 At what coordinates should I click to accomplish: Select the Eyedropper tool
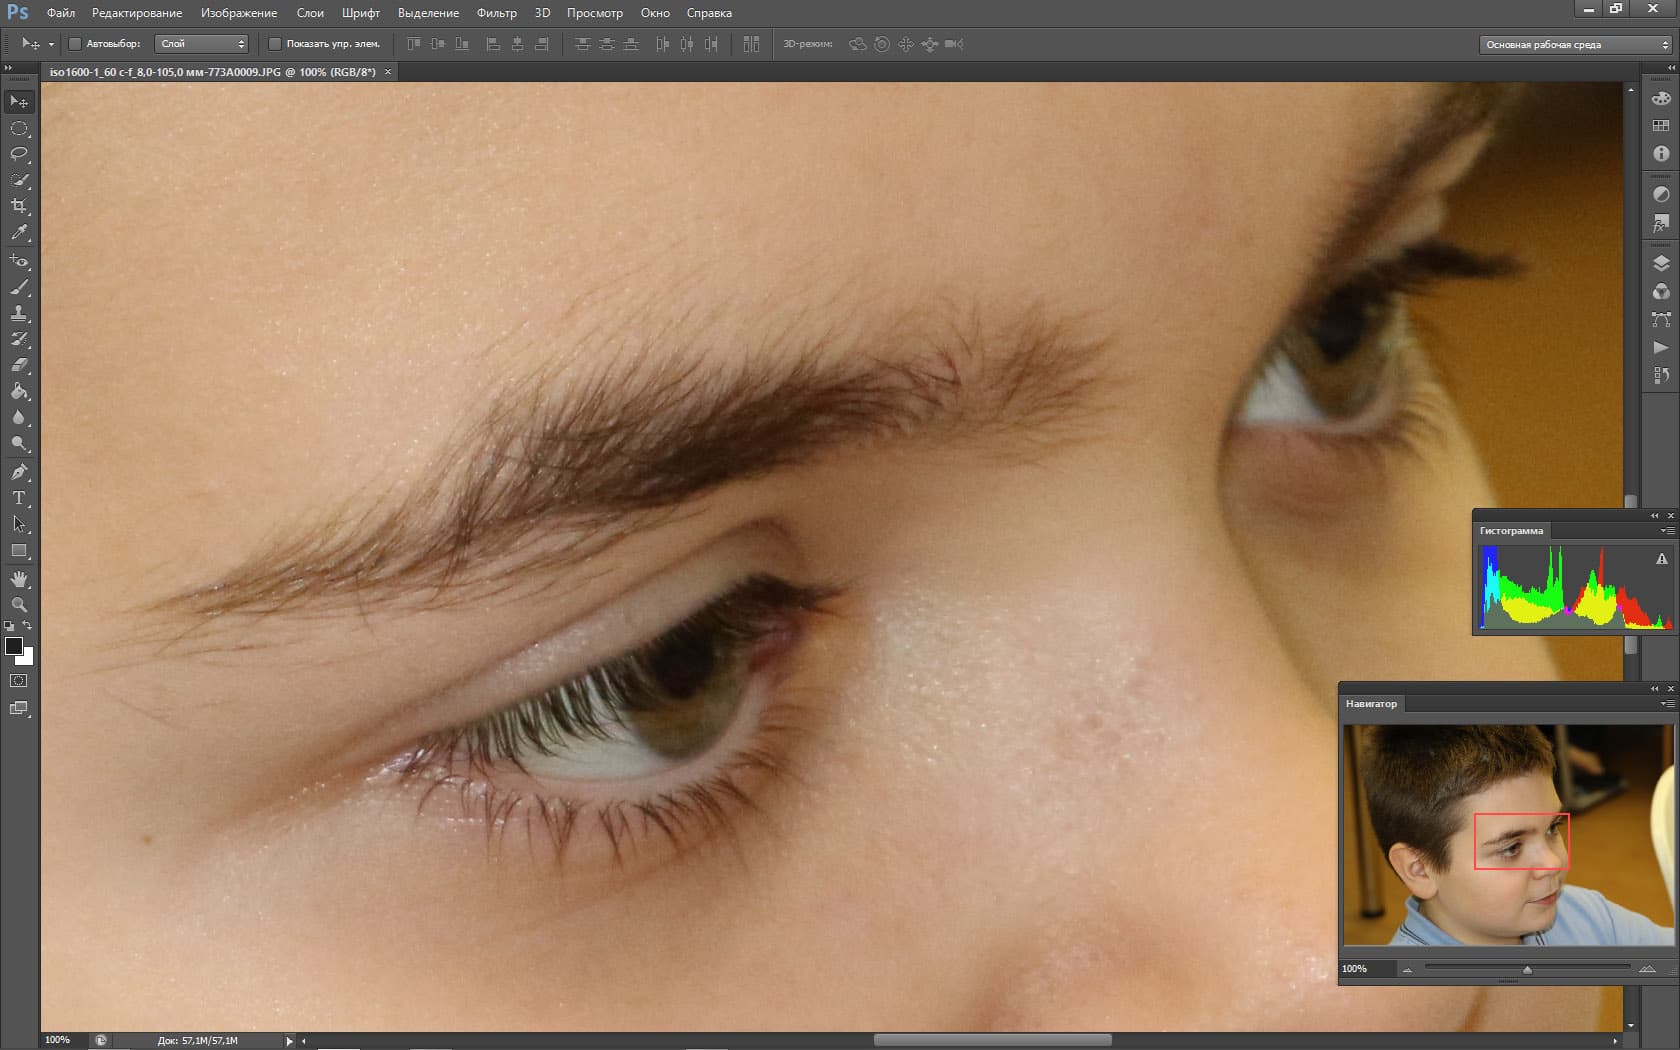[19, 232]
